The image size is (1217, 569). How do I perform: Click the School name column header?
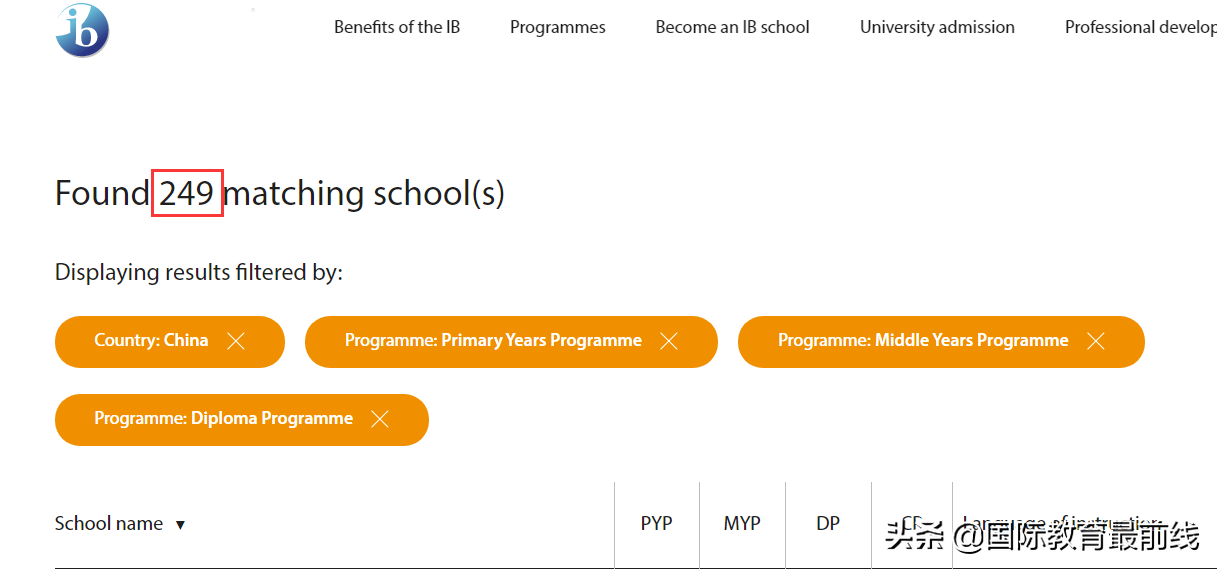108,523
